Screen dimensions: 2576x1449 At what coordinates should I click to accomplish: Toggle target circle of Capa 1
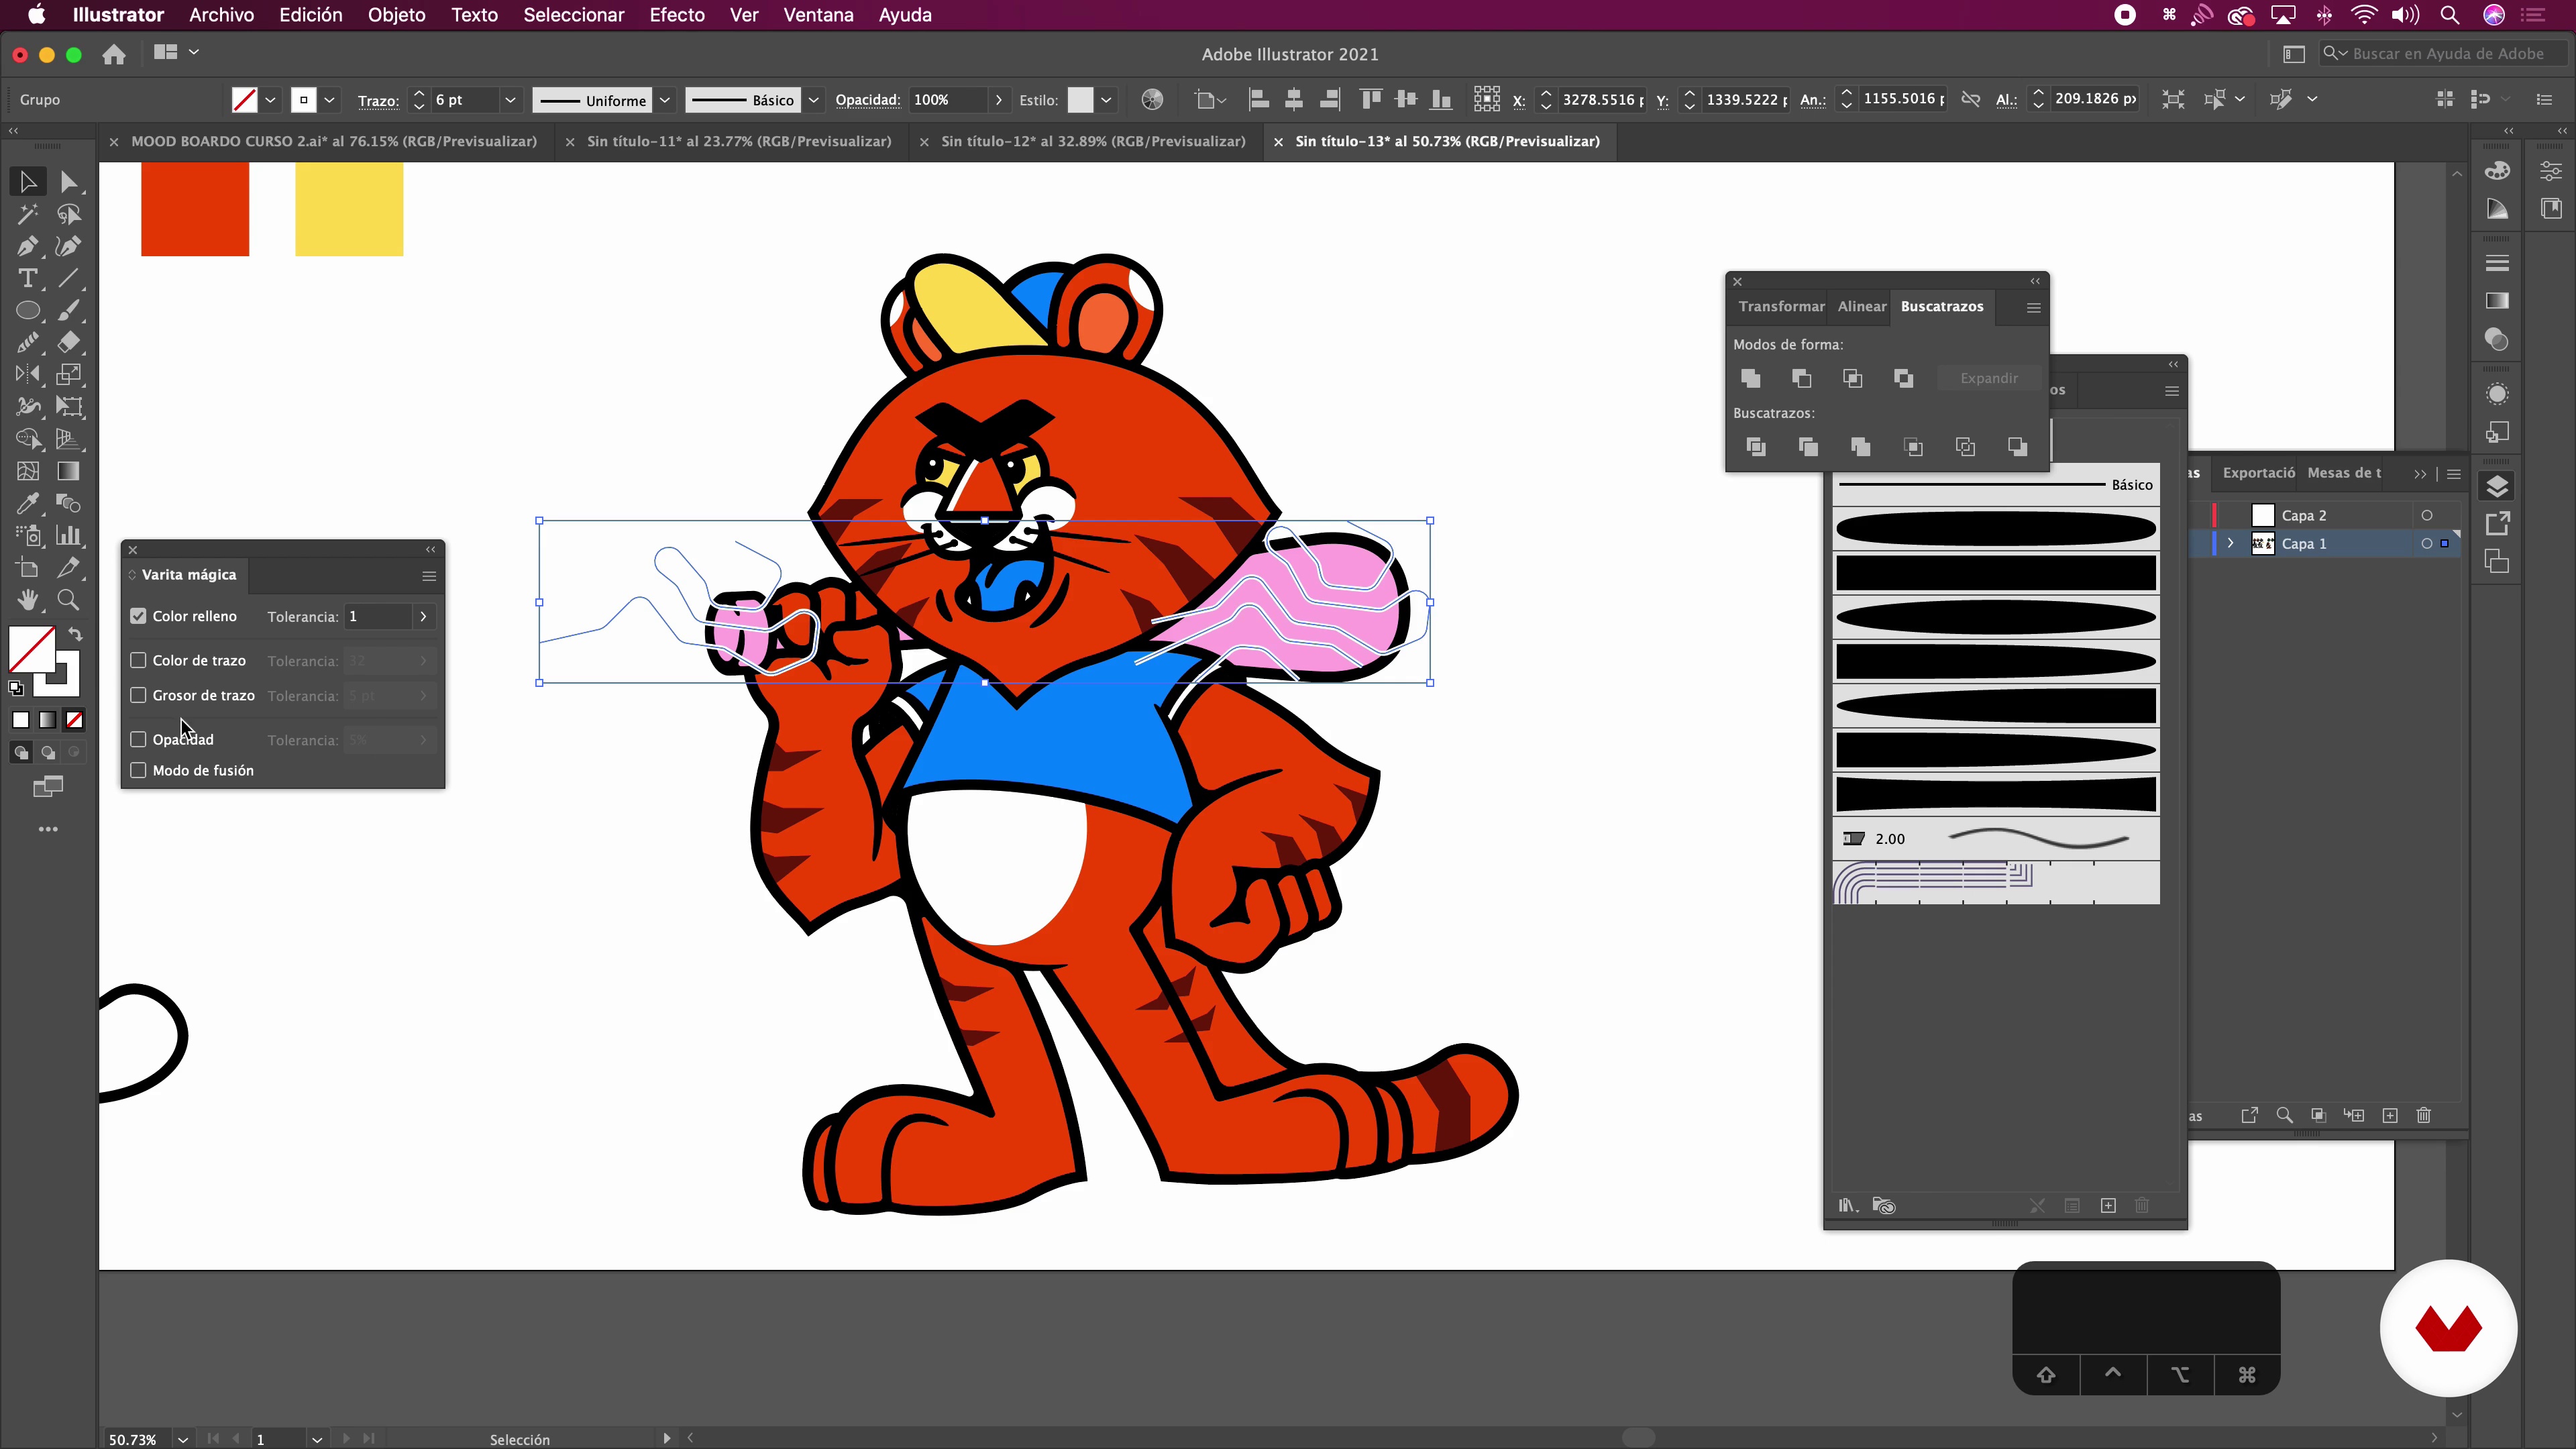click(x=2426, y=543)
